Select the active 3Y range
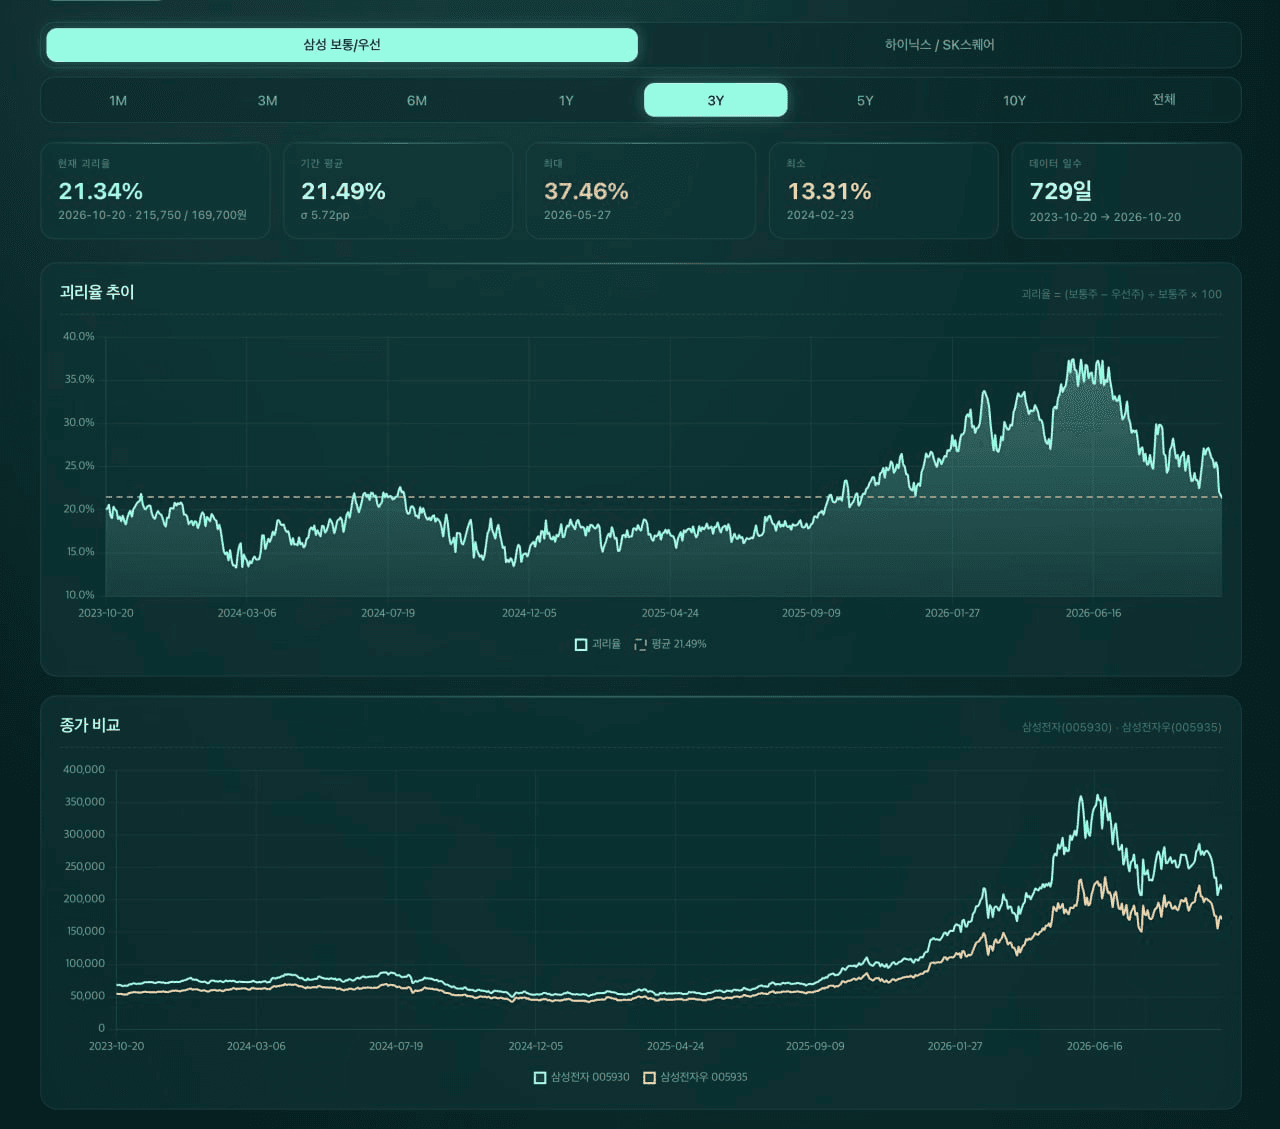The width and height of the screenshot is (1280, 1129). (x=716, y=100)
